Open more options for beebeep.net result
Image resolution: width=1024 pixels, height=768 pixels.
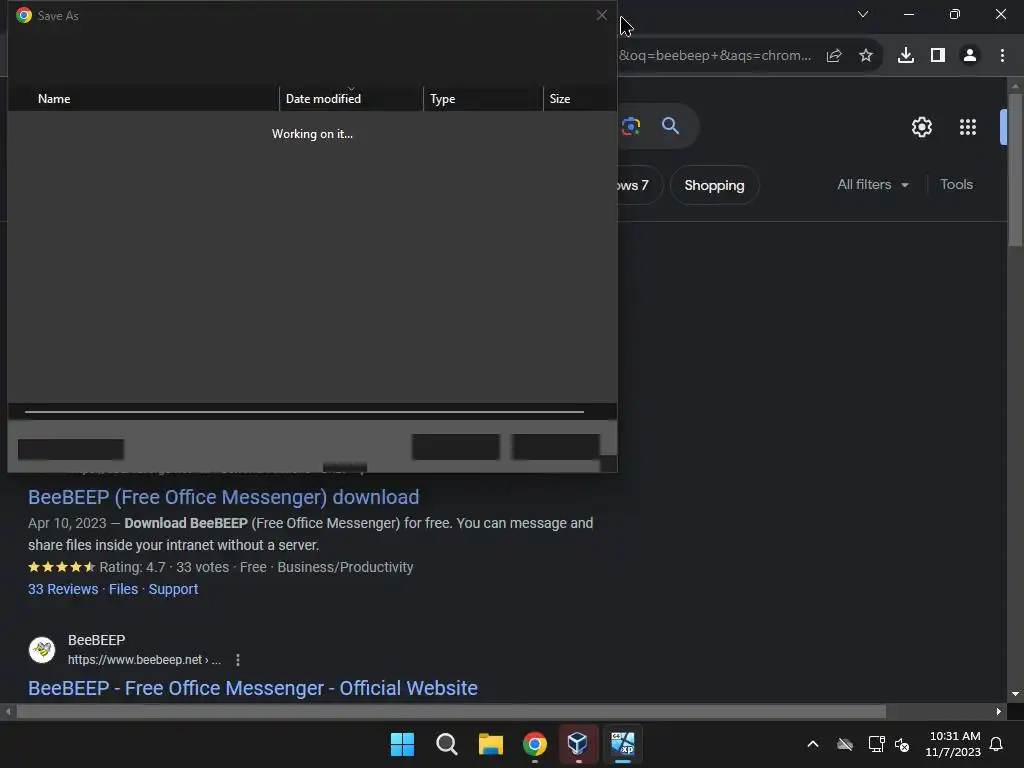(238, 660)
